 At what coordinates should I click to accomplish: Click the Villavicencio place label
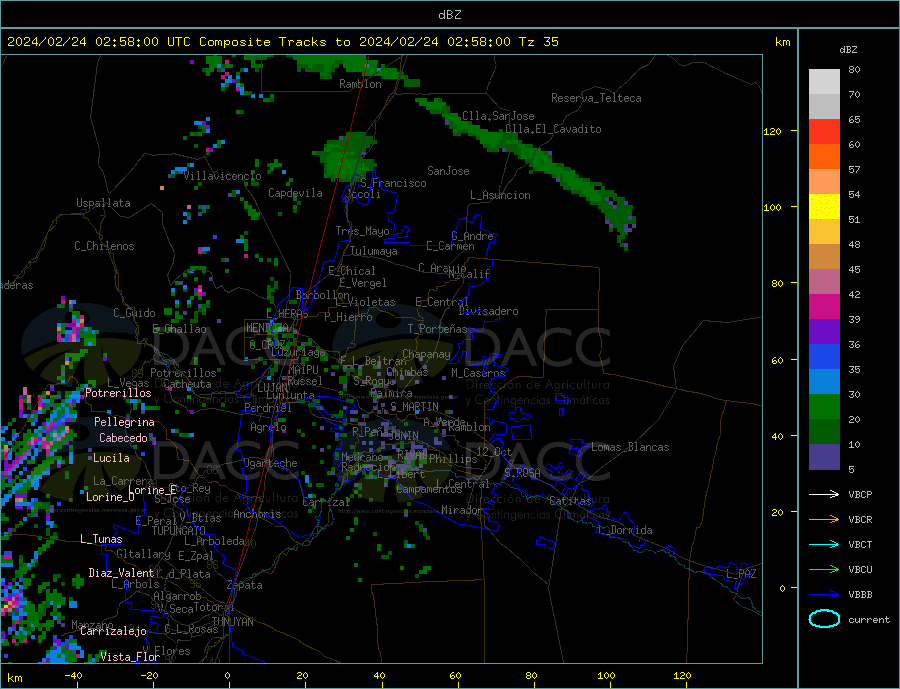(222, 176)
